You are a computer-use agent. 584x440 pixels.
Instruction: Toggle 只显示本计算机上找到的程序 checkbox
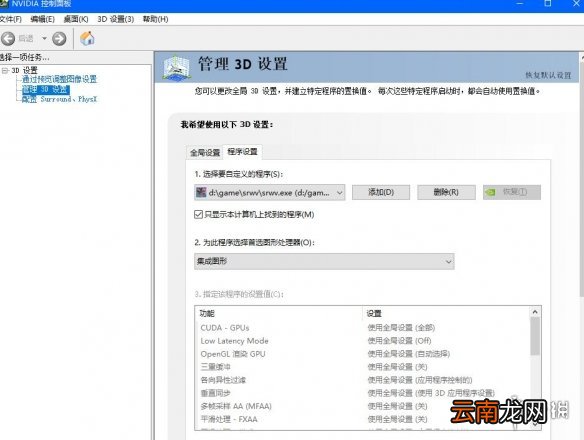coord(198,214)
